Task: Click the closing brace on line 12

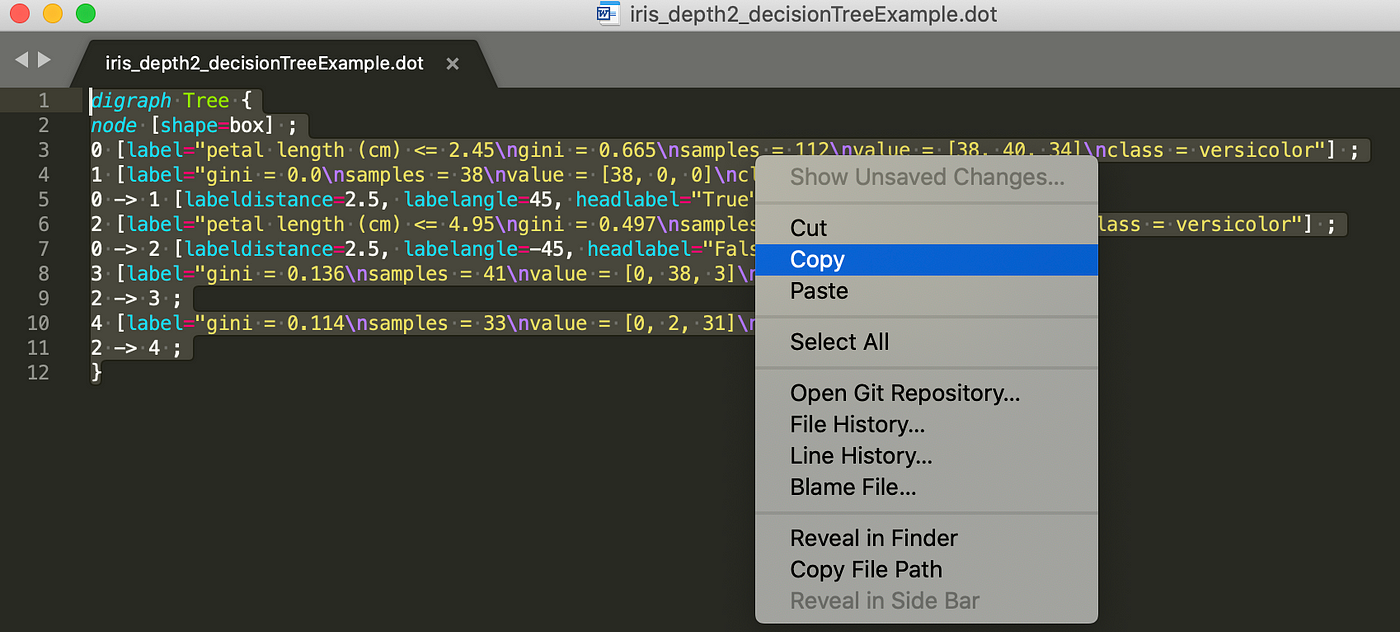Action: pos(96,373)
